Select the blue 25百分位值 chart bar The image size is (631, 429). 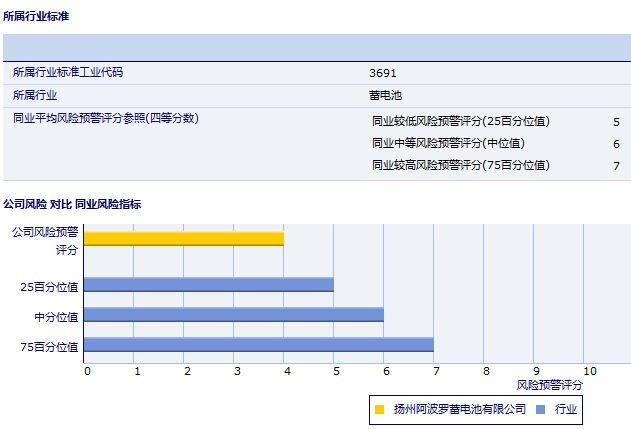coord(208,285)
